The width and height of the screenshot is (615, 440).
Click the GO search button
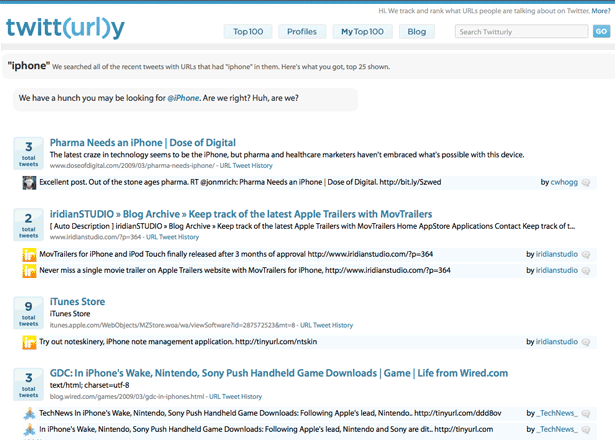coord(601,31)
